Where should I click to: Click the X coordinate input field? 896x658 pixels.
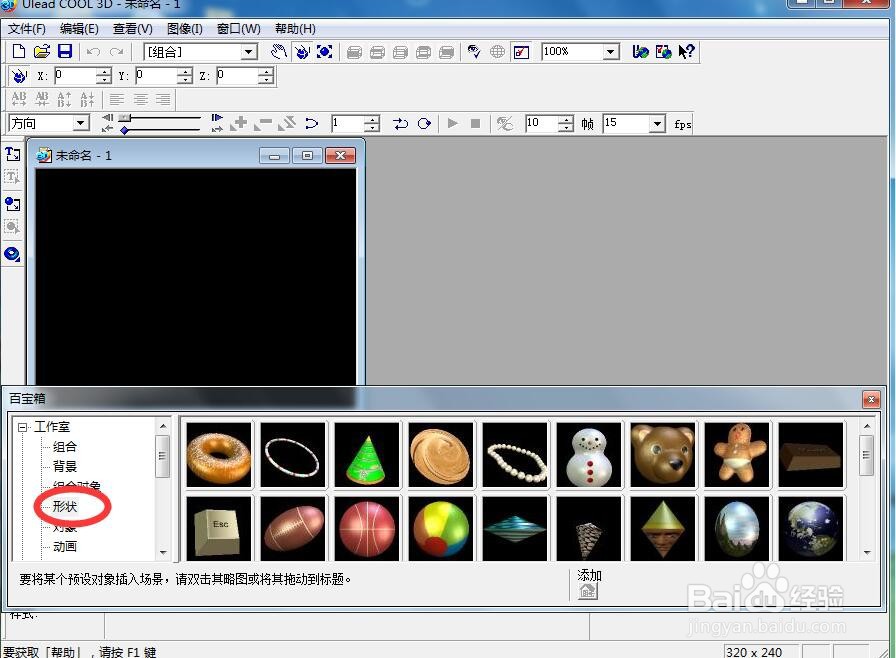75,75
